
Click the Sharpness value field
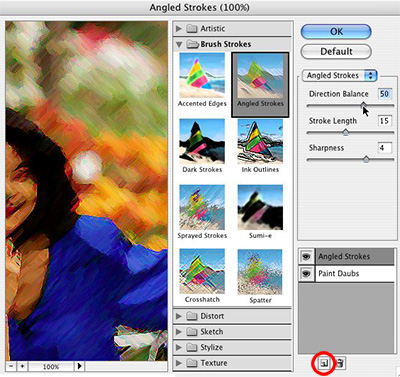385,148
